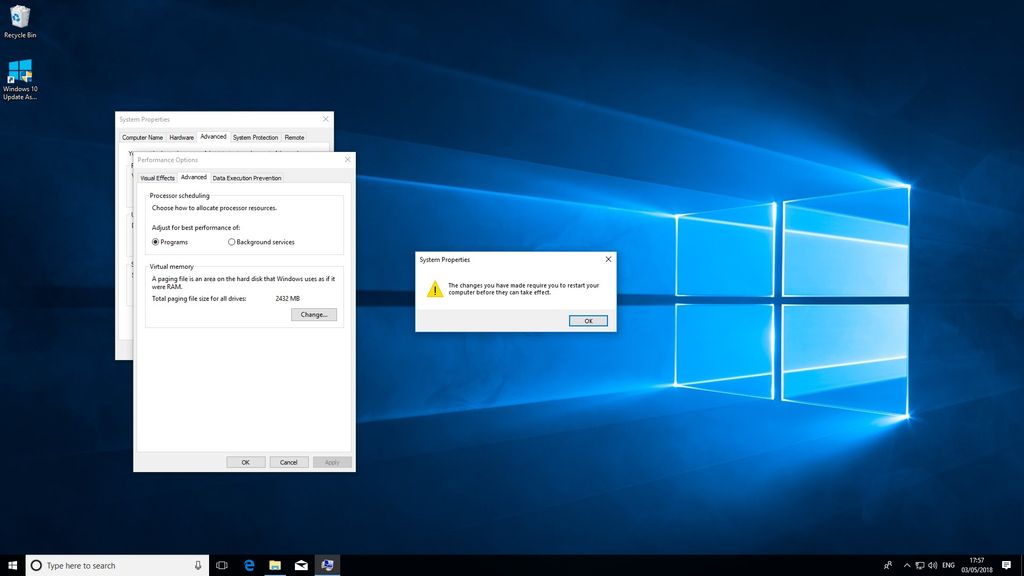Select the Programs radio button
The height and width of the screenshot is (576, 1024).
157,241
